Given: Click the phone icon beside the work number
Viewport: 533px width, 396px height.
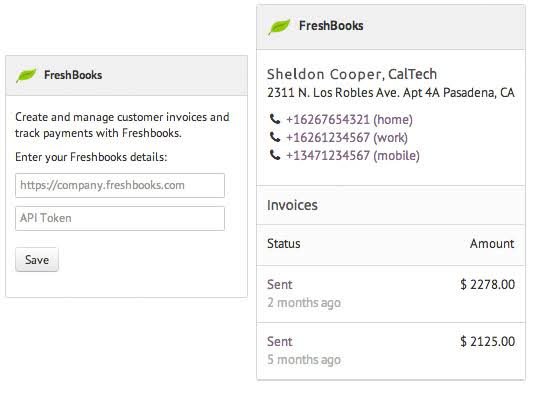Looking at the screenshot, I should [x=275, y=137].
